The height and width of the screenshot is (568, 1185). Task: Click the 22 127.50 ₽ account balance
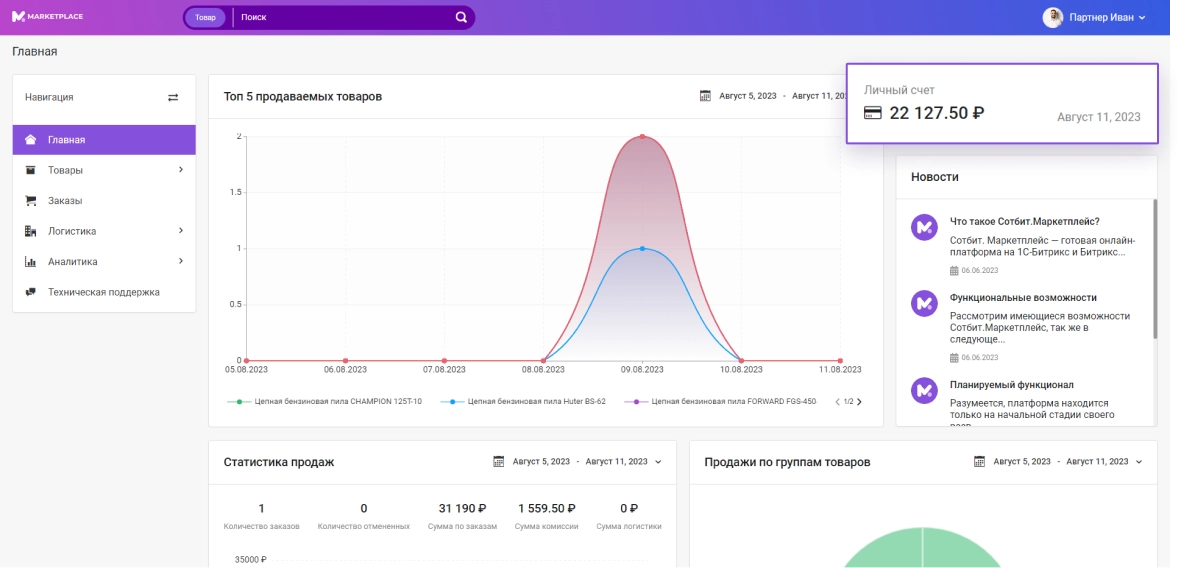pyautogui.click(x=936, y=113)
